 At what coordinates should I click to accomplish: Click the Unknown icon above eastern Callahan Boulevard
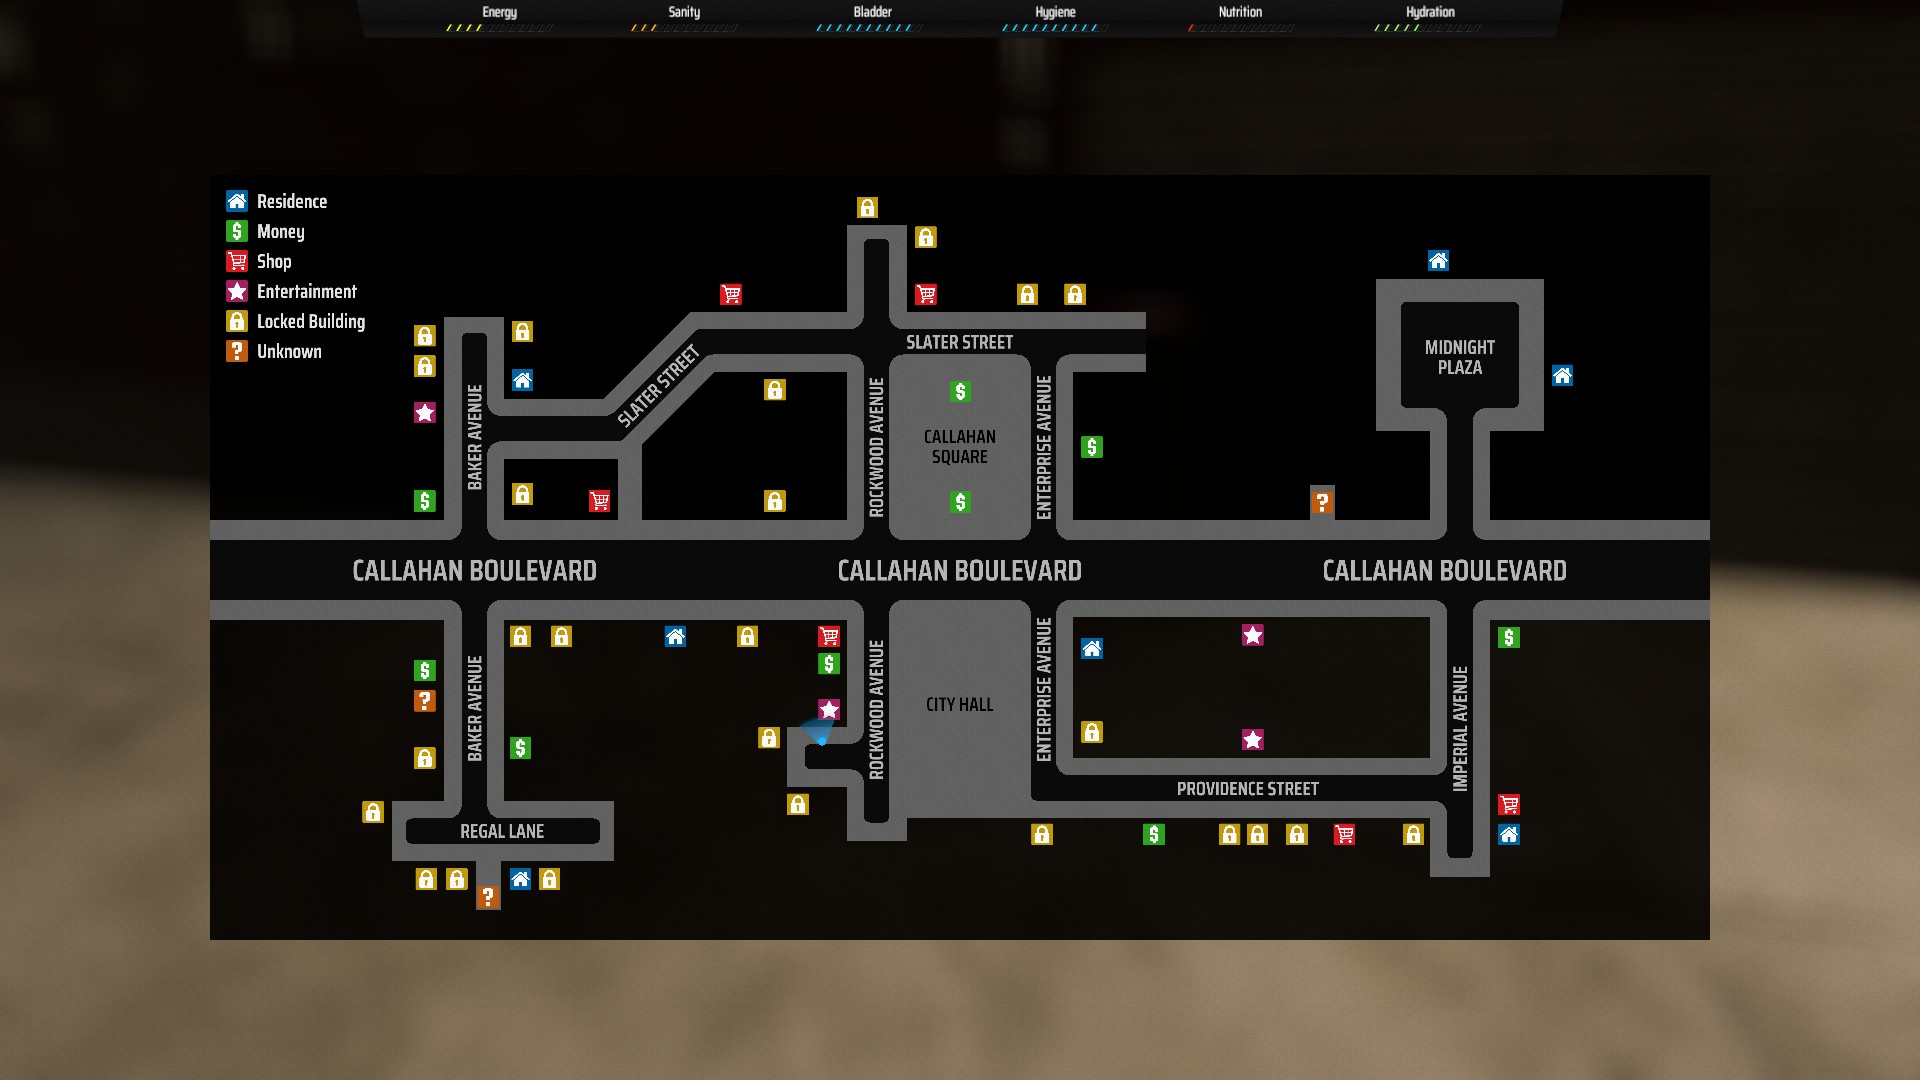1322,502
